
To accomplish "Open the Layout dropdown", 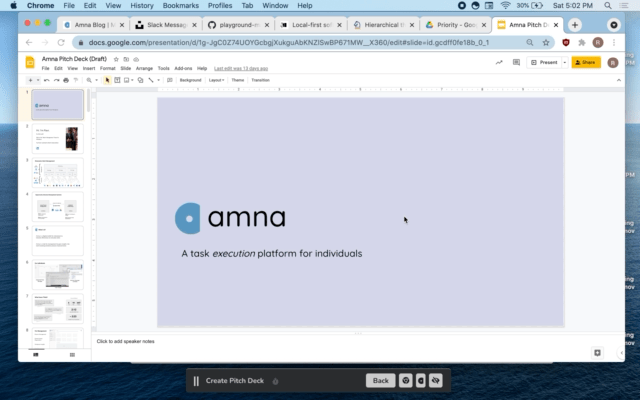I will (x=216, y=80).
